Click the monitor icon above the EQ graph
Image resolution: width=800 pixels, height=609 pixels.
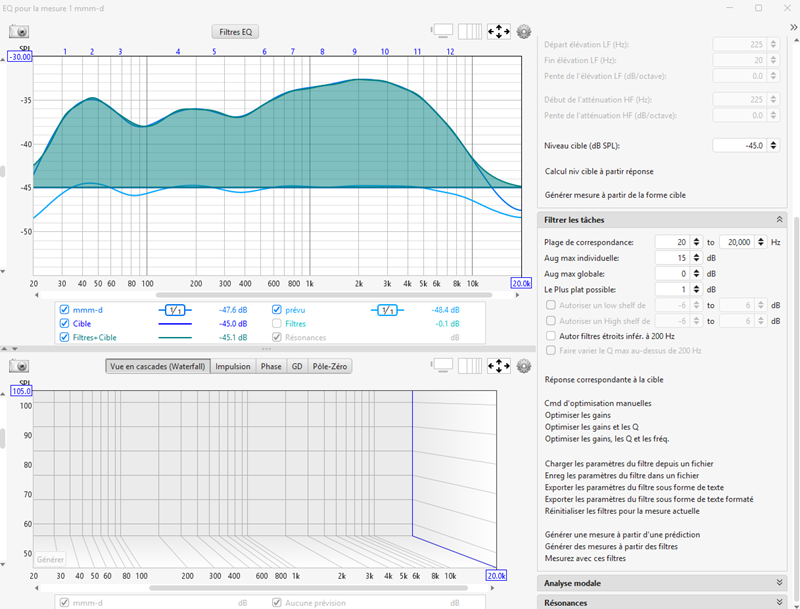point(442,32)
